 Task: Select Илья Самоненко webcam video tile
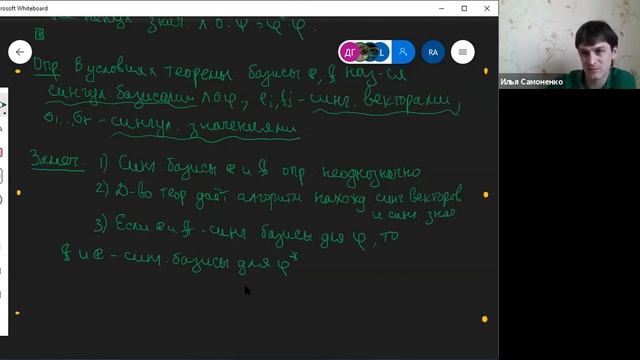coord(569,44)
